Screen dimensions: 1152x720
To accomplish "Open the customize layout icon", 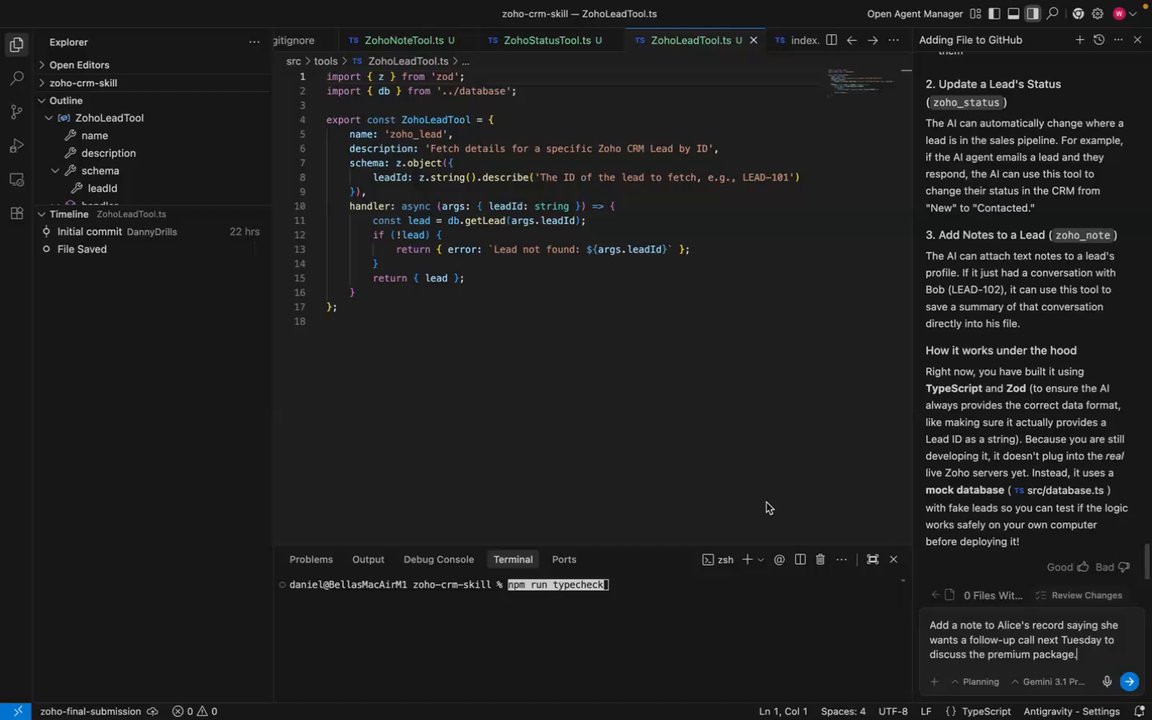I will tap(975, 13).
